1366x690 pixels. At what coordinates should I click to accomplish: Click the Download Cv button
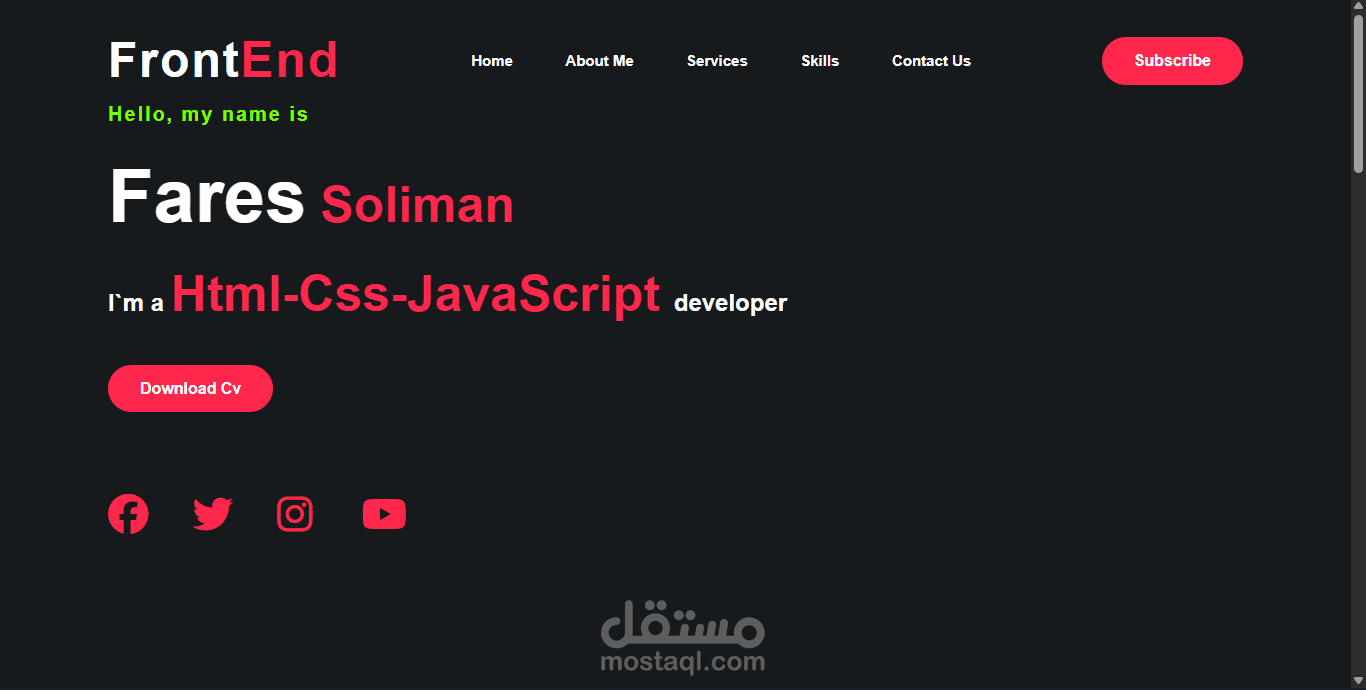190,388
